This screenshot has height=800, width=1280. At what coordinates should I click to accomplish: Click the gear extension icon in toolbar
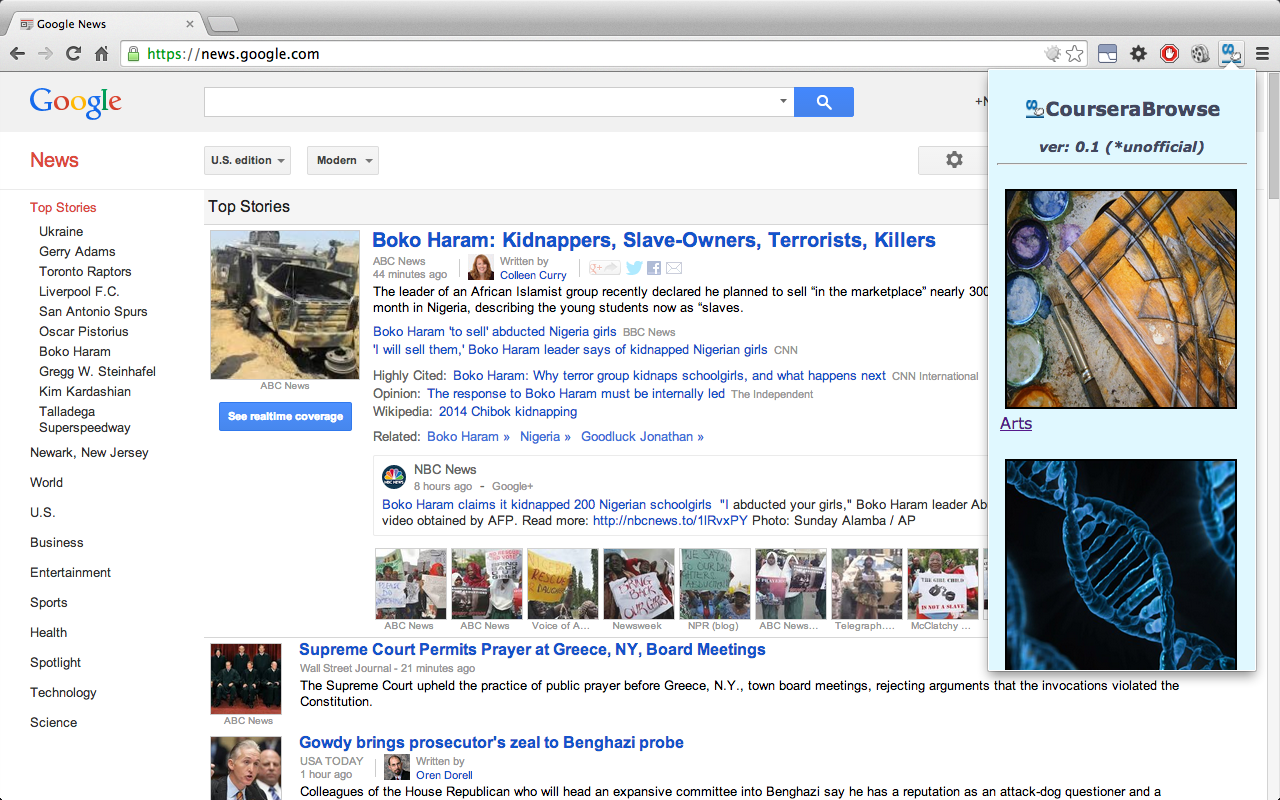[x=1138, y=54]
